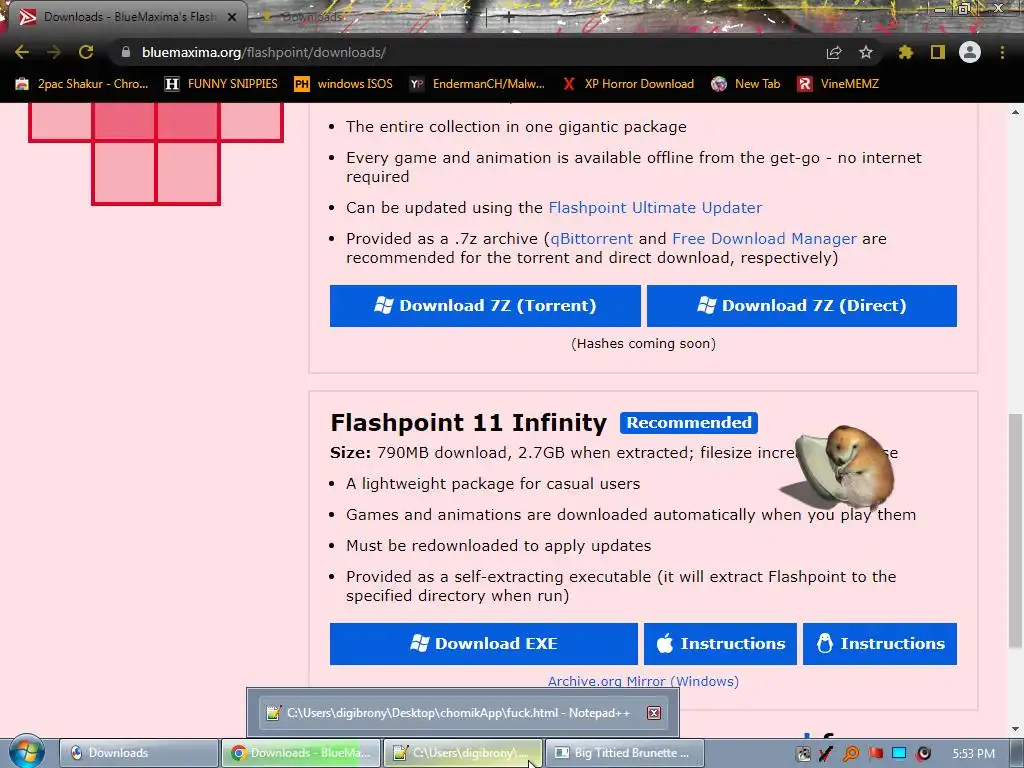Click the page vertical scrollbar thumb
This screenshot has height=768, width=1024.
click(1016, 529)
